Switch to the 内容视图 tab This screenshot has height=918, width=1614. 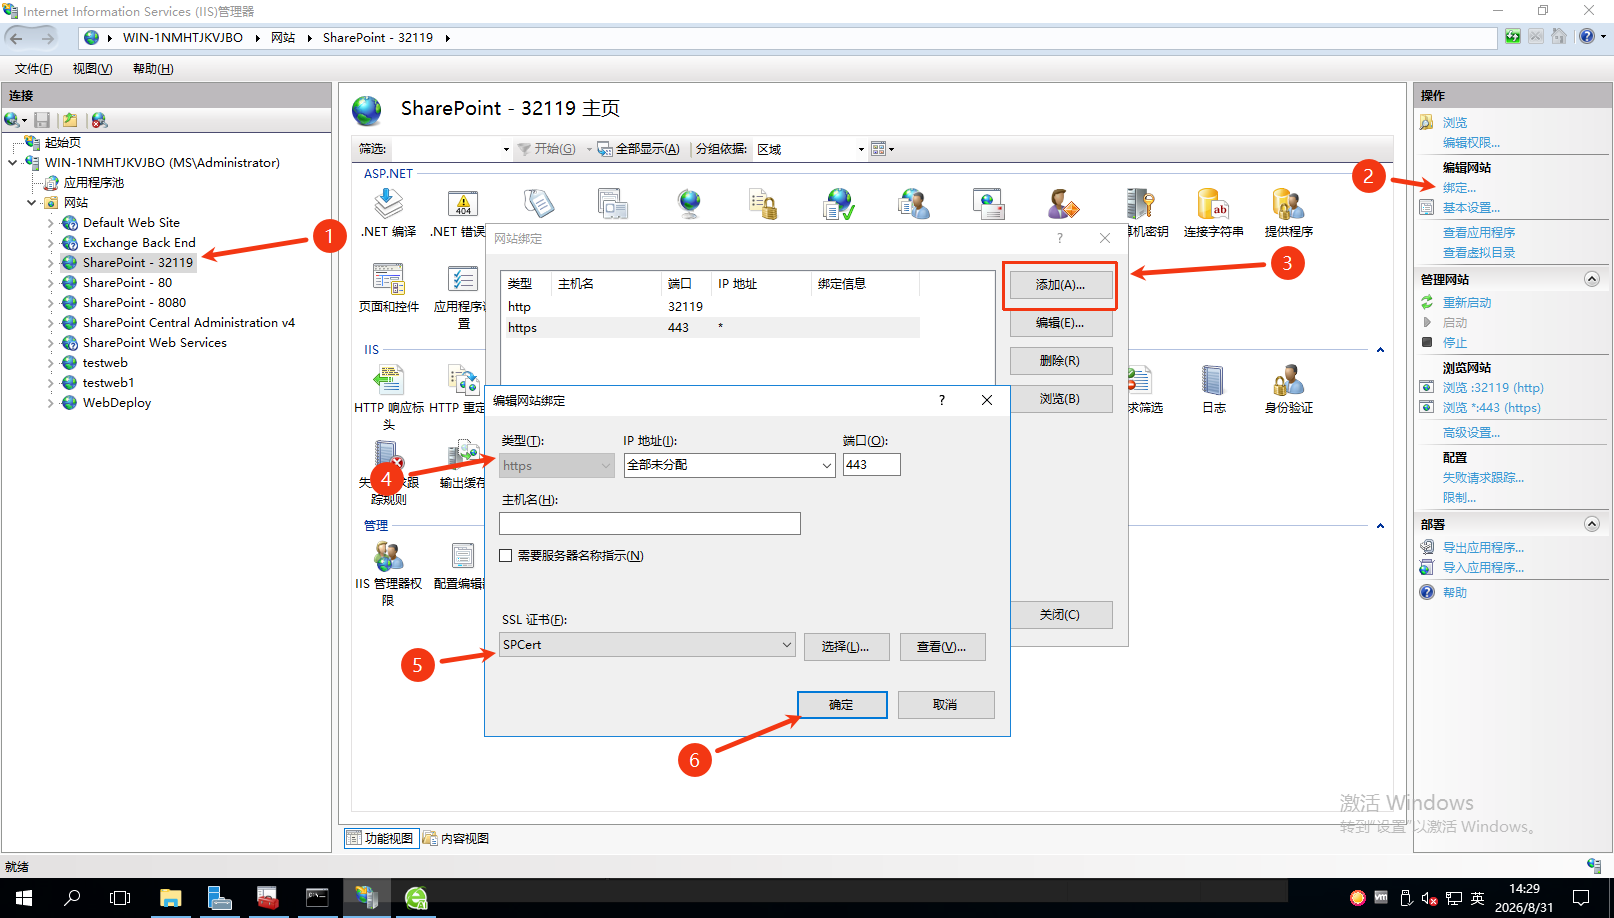pos(456,838)
